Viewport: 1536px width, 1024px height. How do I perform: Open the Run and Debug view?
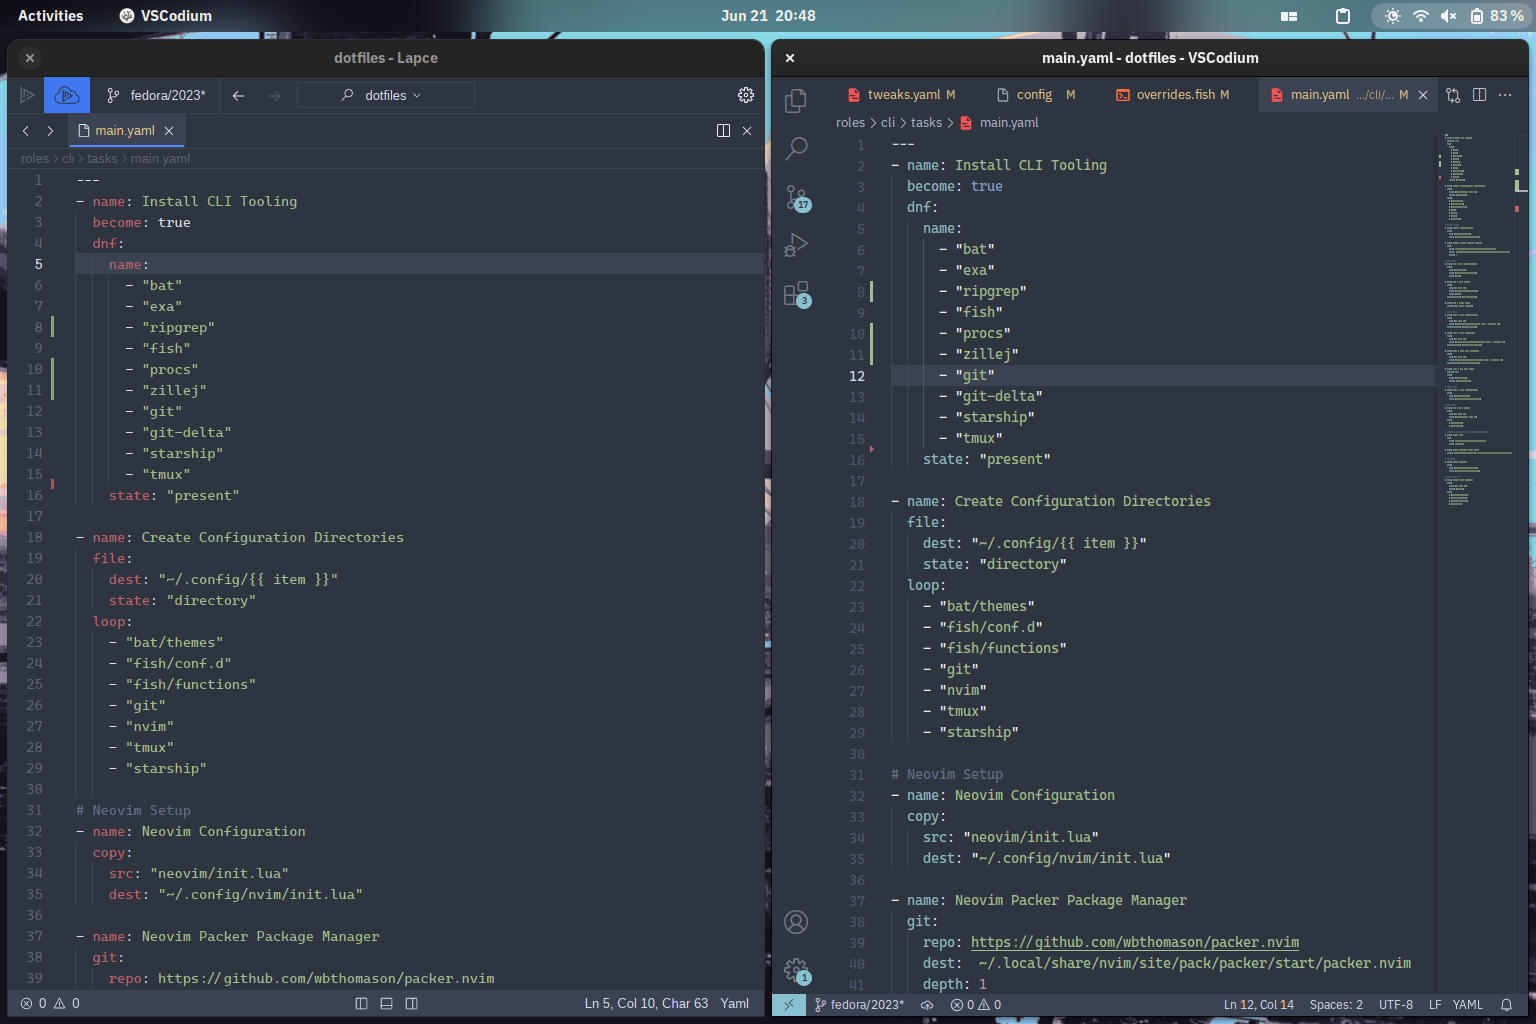pyautogui.click(x=796, y=245)
